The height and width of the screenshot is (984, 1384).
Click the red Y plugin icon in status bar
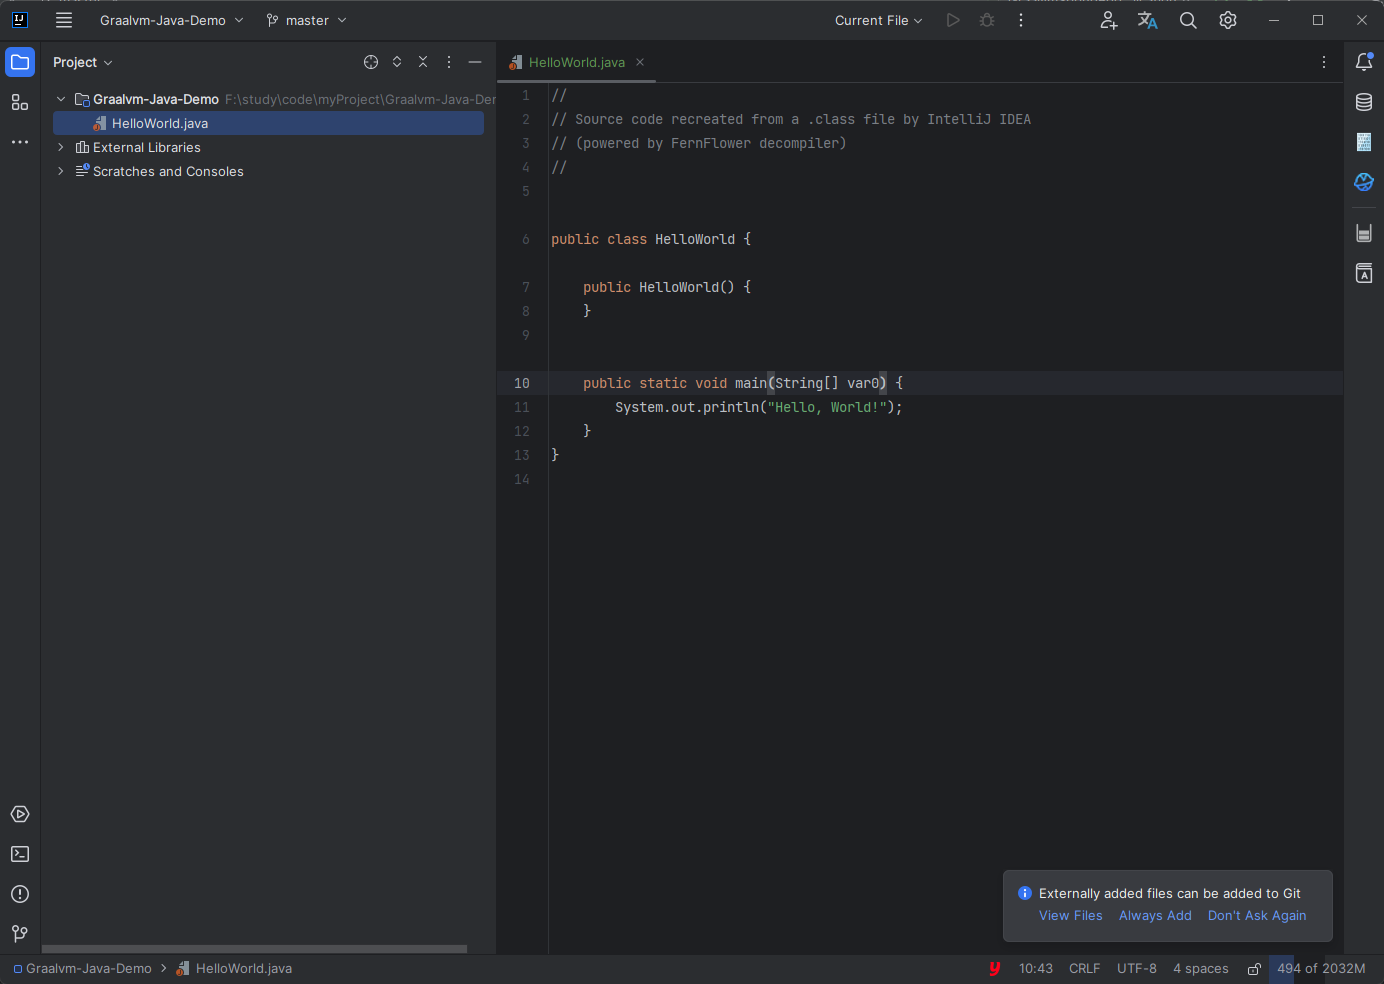tap(994, 969)
